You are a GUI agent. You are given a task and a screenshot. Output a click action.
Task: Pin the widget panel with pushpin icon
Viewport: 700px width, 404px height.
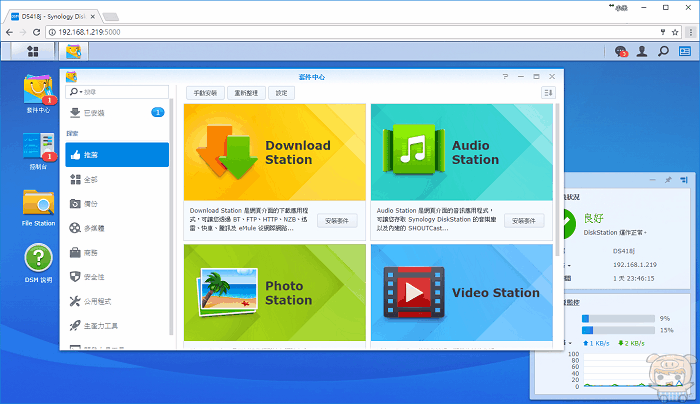point(668,180)
